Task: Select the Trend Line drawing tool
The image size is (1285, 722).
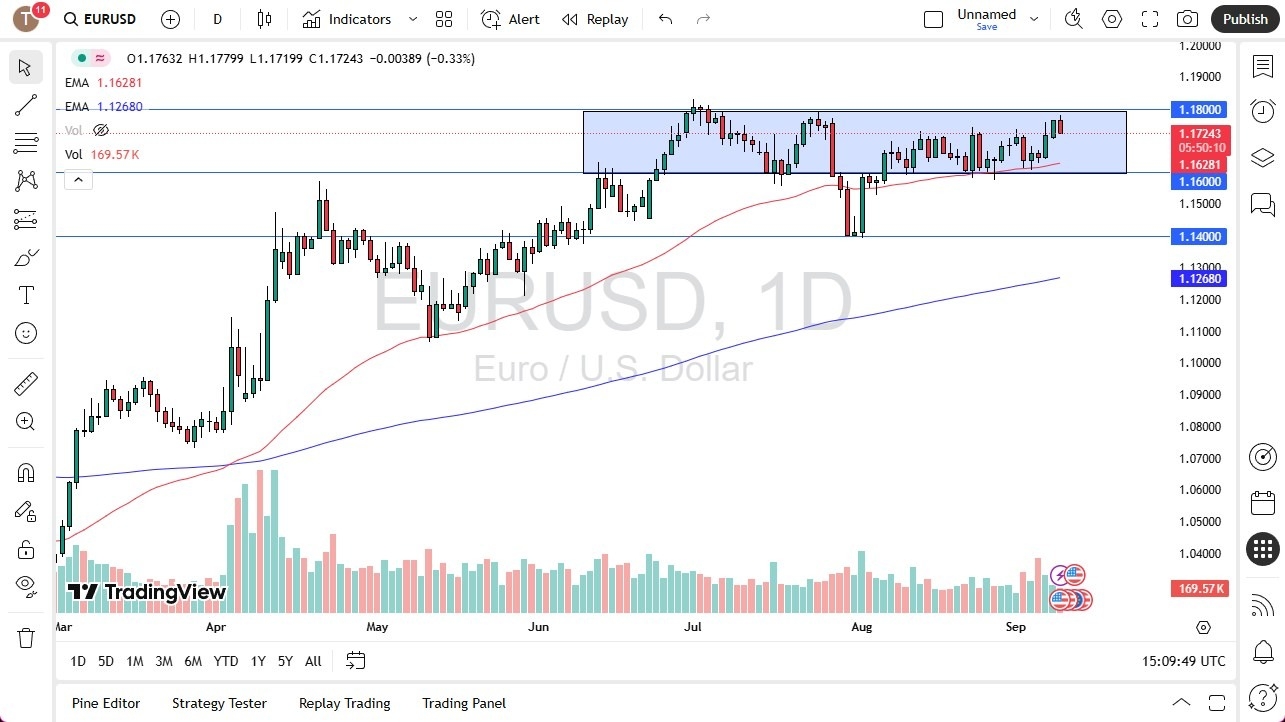Action: pyautogui.click(x=26, y=105)
